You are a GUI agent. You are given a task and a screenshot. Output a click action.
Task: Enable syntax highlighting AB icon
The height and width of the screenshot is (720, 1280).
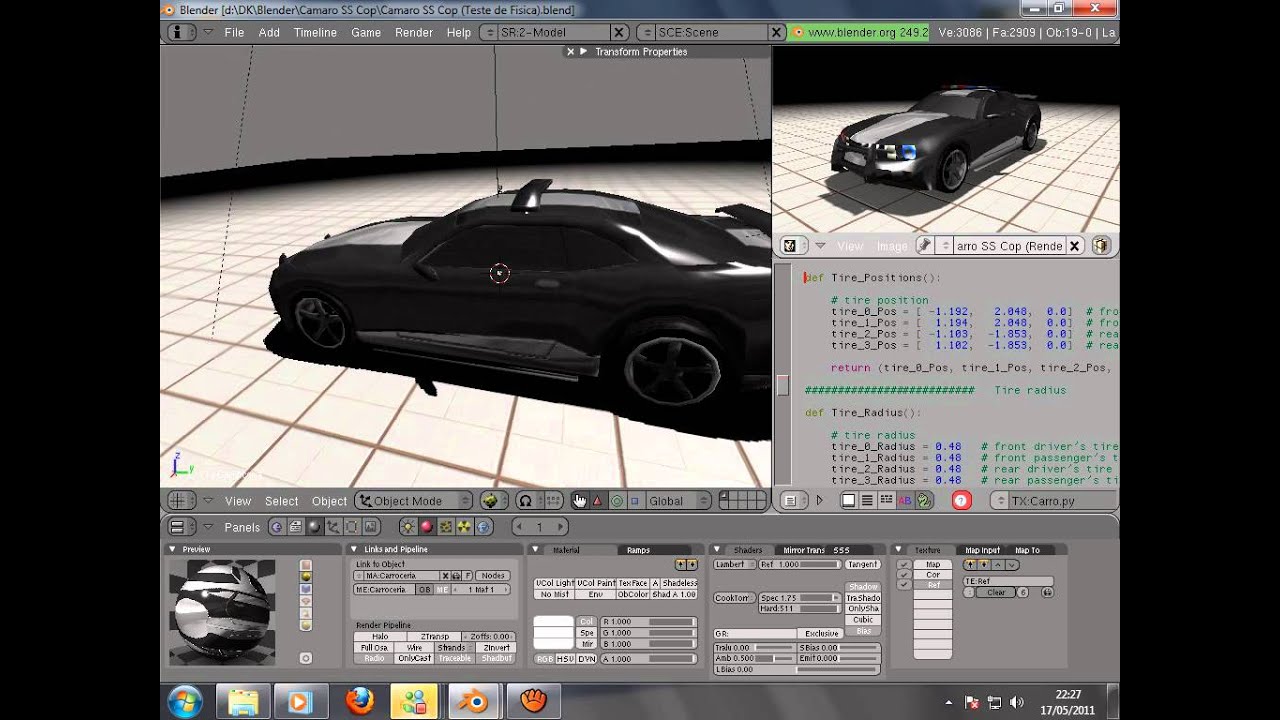(x=905, y=501)
